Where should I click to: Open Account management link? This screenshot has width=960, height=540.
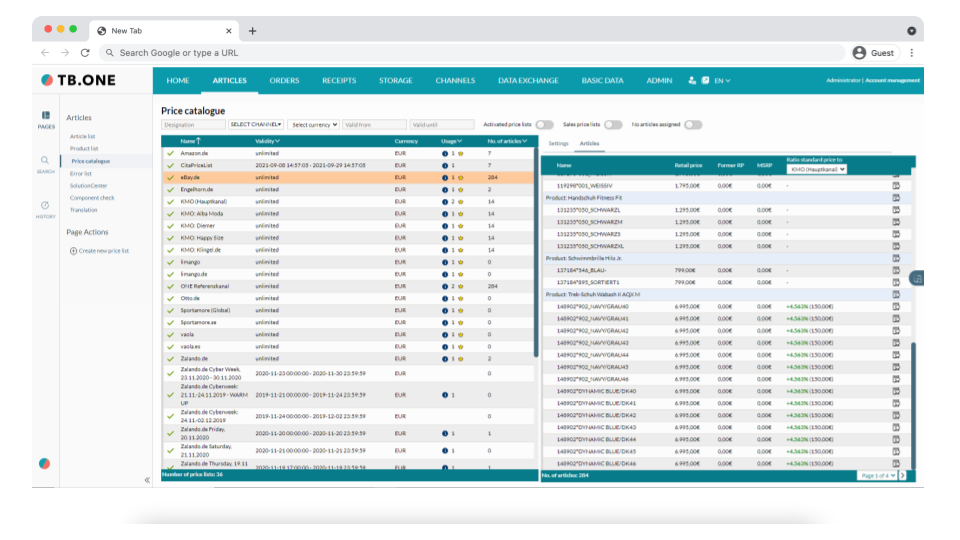892,80
